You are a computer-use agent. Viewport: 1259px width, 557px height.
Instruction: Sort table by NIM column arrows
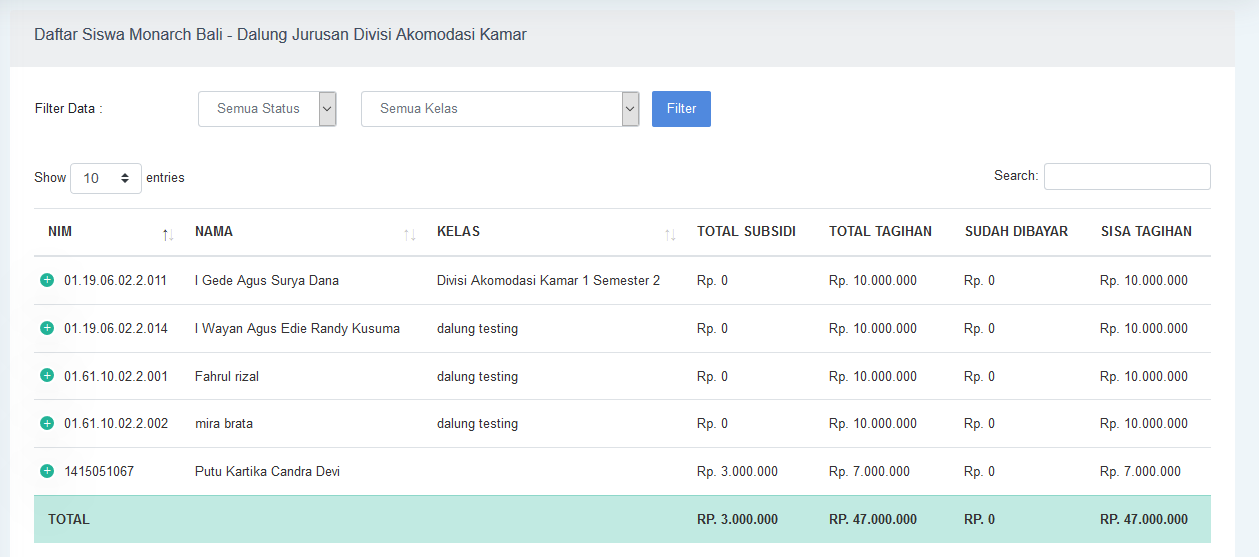pyautogui.click(x=168, y=233)
